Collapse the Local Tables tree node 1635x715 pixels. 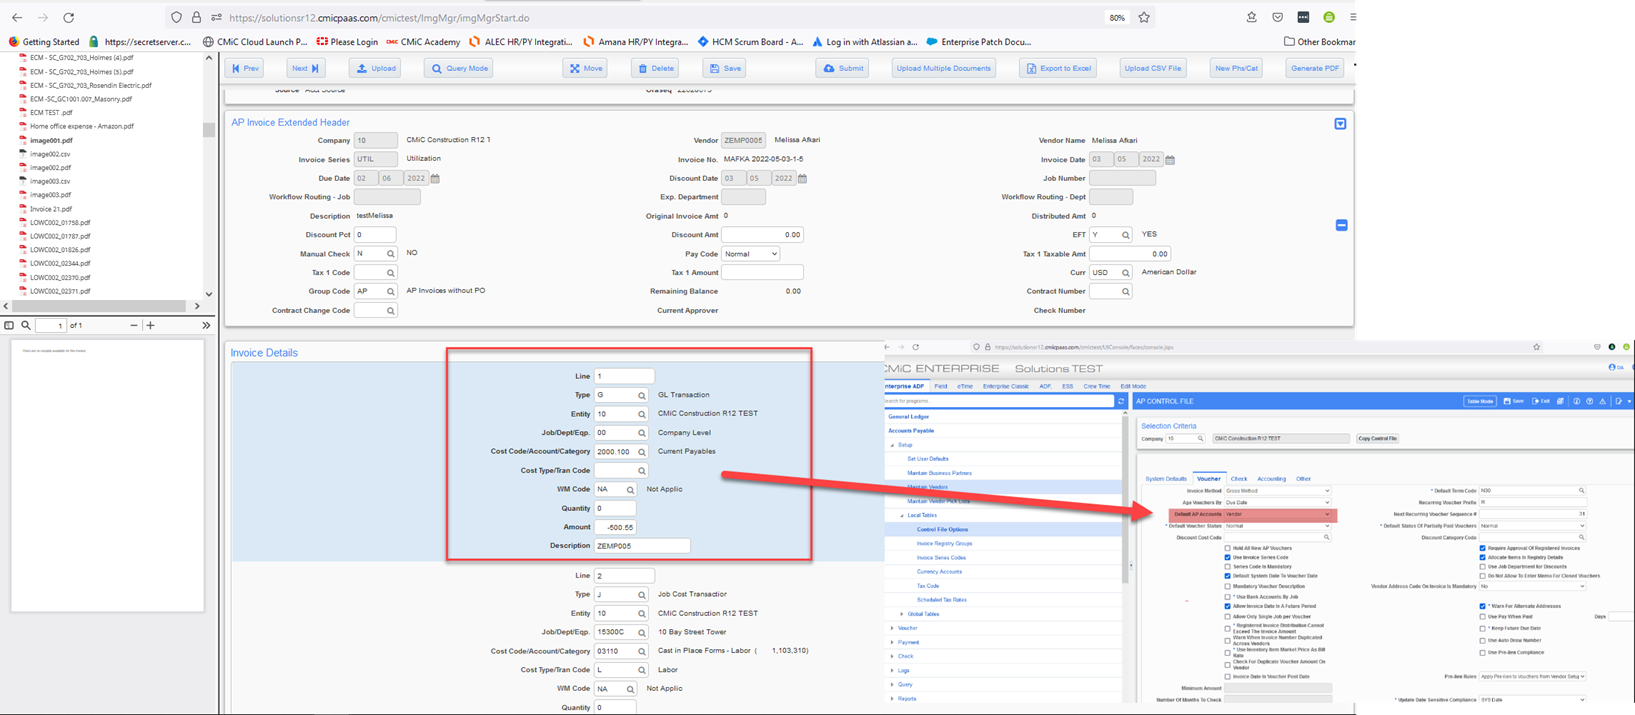click(x=902, y=516)
